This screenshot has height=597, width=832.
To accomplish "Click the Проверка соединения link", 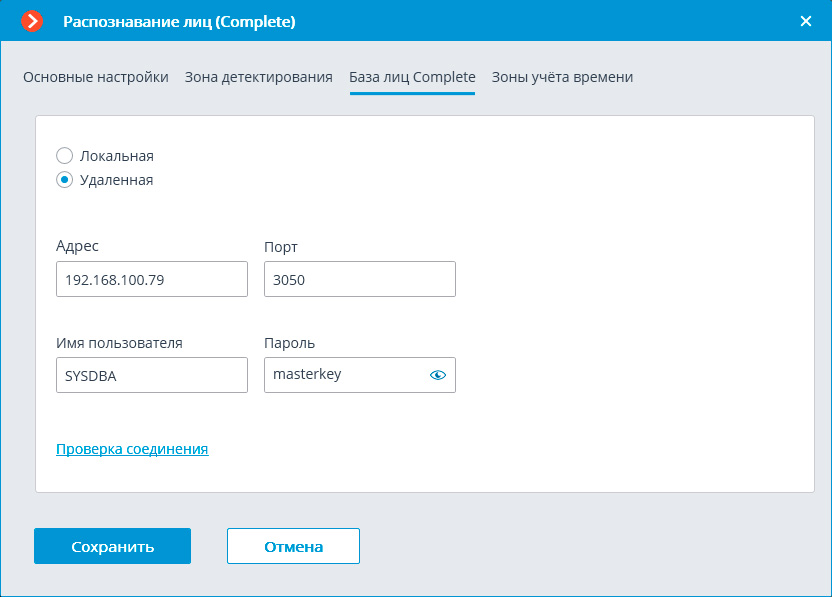I will point(132,449).
